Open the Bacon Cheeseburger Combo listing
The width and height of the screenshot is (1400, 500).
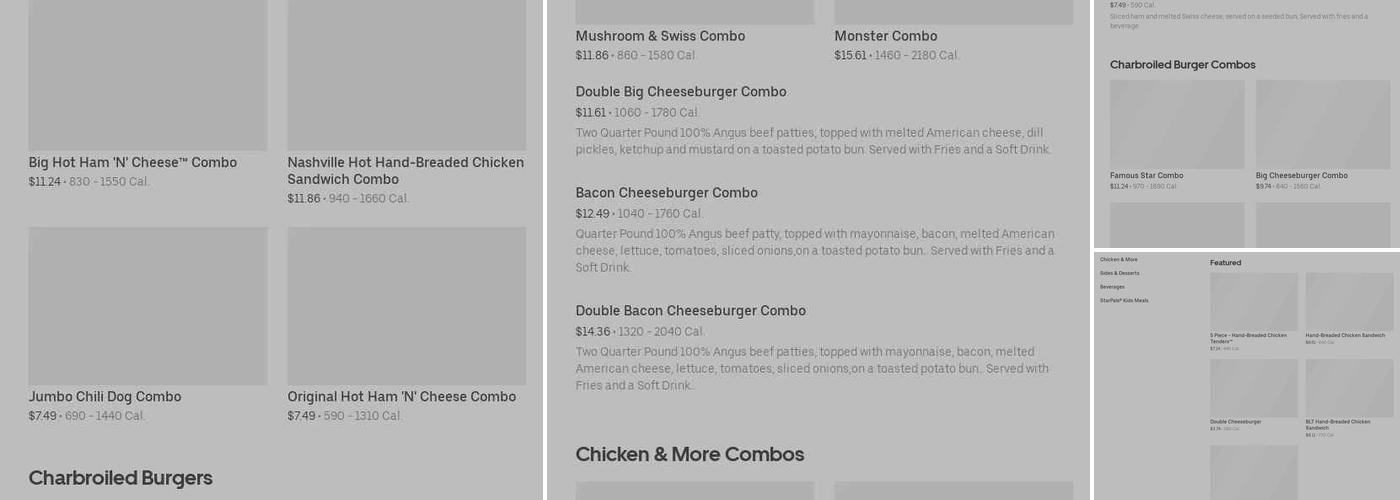[666, 193]
